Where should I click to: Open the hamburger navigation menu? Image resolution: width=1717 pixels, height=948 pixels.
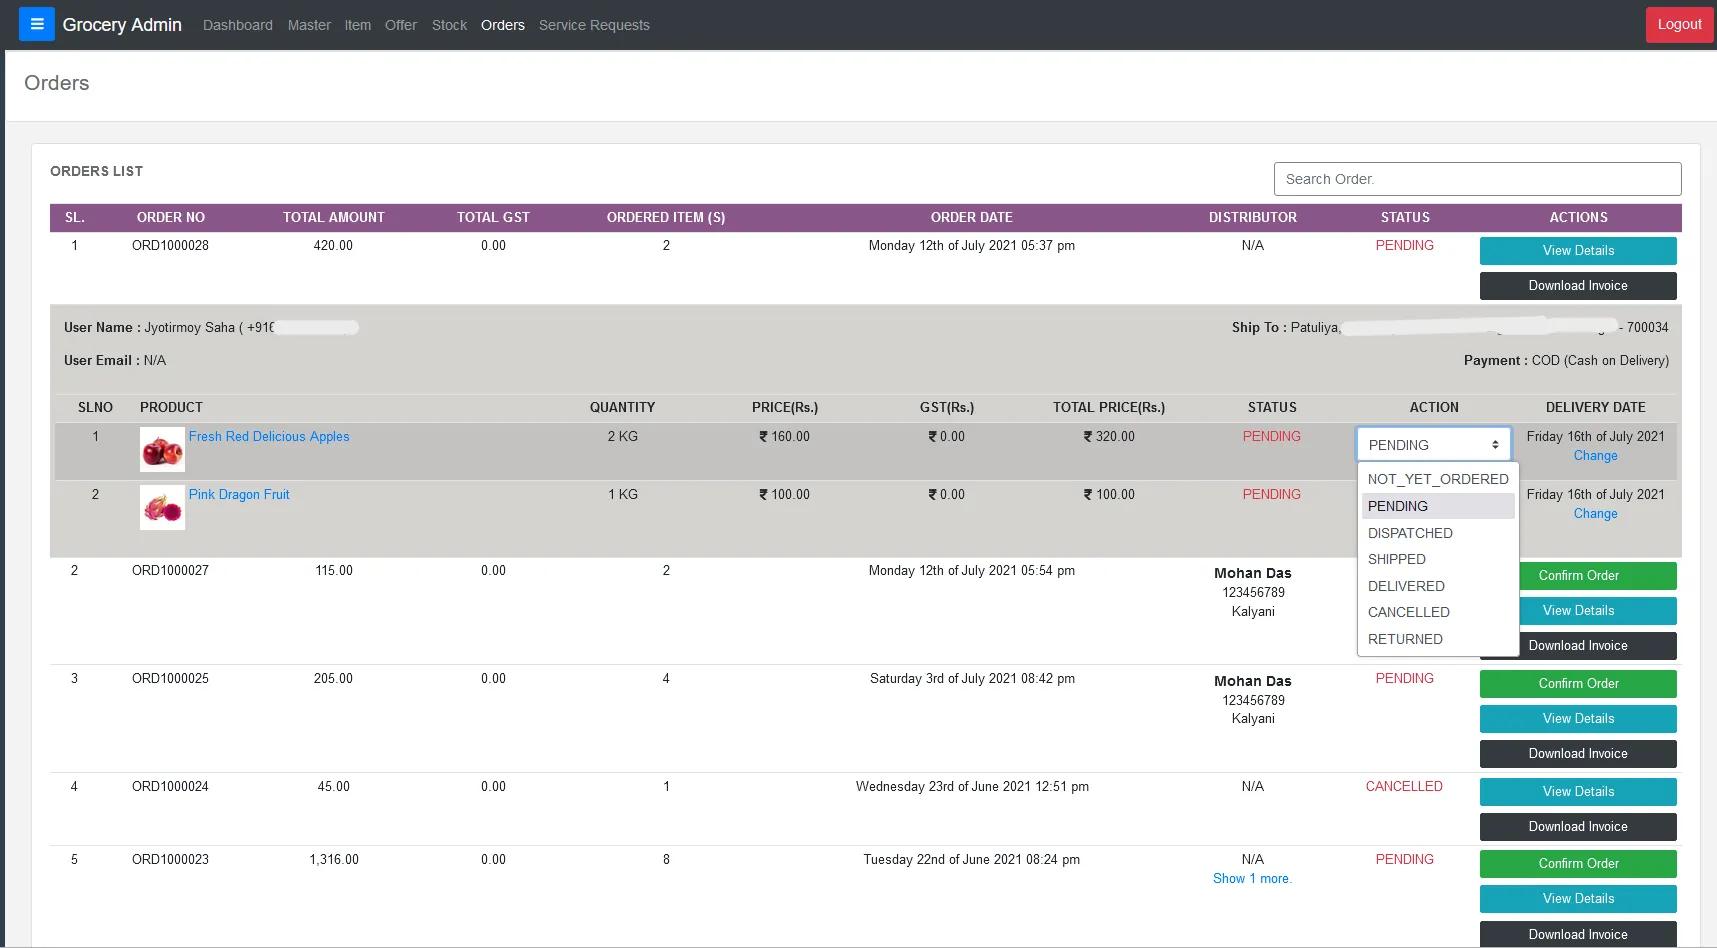point(36,23)
